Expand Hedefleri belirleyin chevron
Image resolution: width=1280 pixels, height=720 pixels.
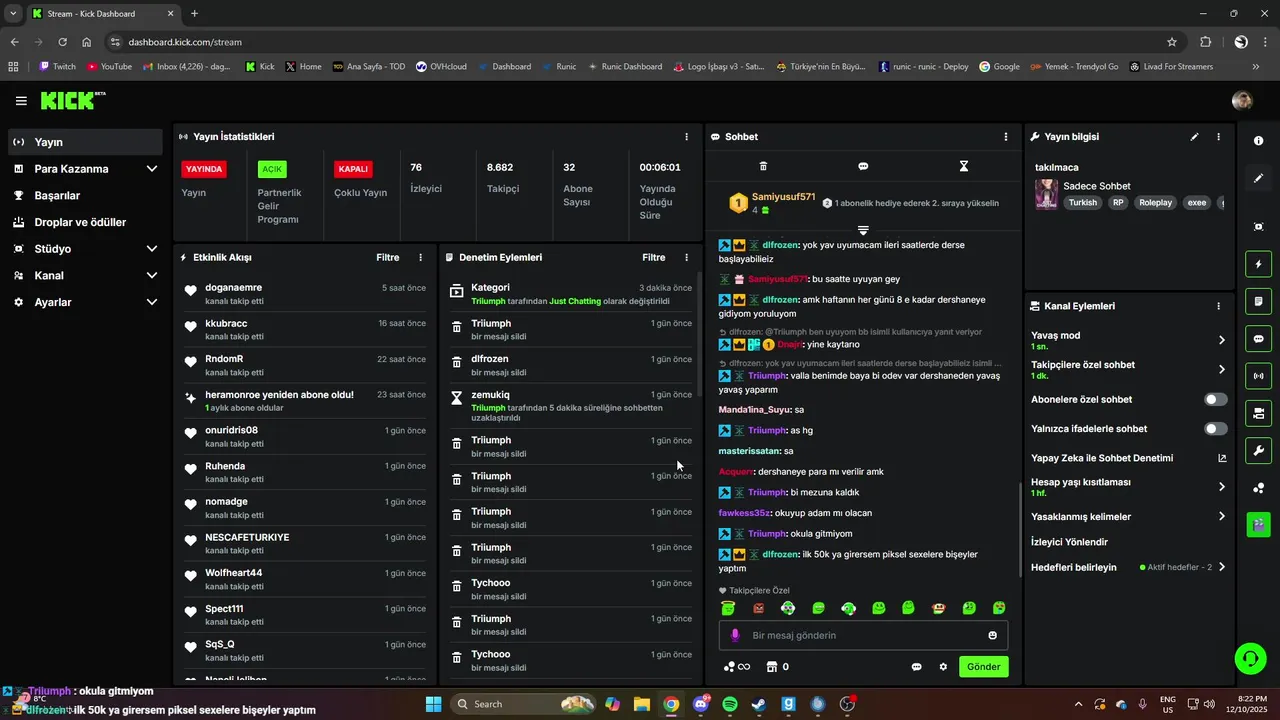(1221, 567)
